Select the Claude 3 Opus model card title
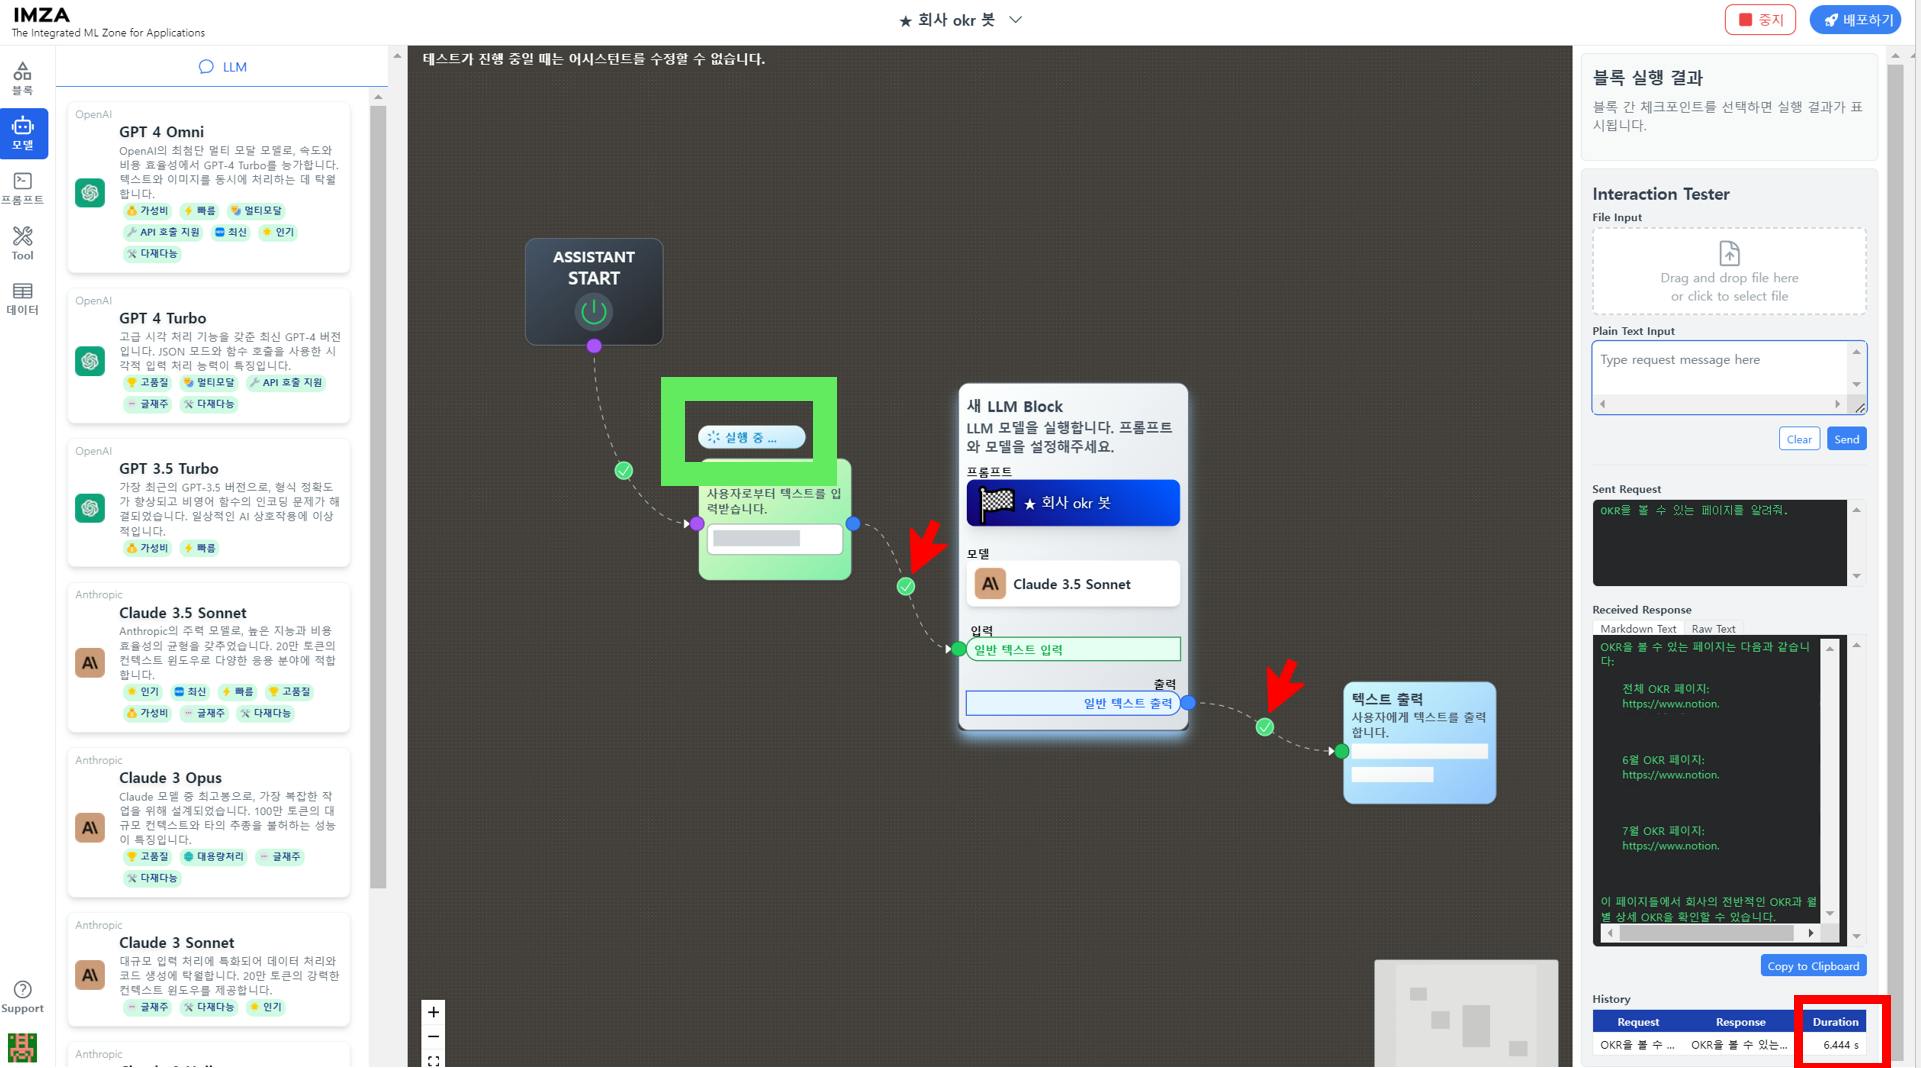 click(170, 777)
